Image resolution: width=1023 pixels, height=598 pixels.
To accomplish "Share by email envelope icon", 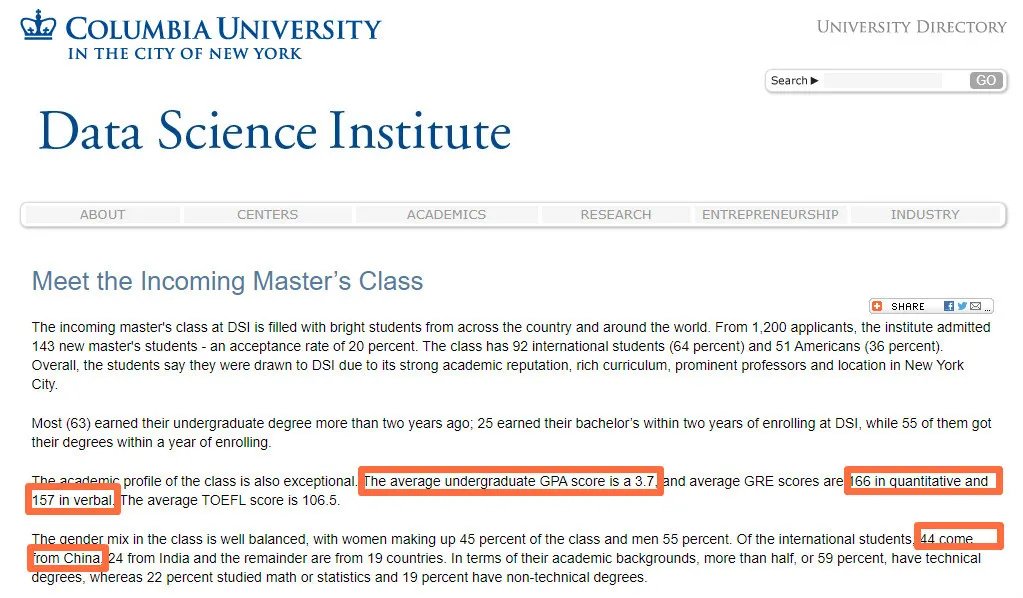I will click(975, 306).
